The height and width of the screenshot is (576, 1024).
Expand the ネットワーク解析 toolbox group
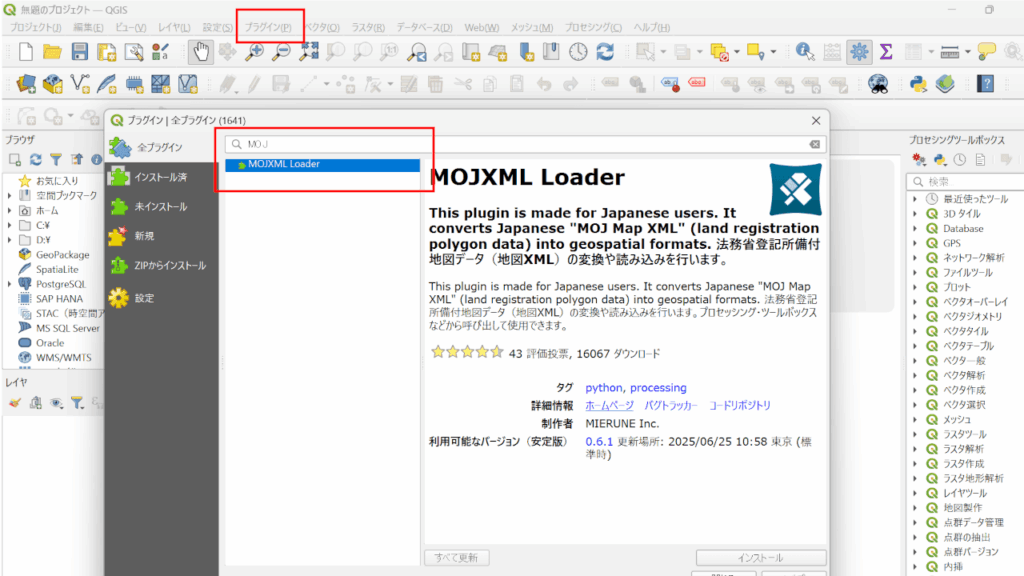point(915,257)
